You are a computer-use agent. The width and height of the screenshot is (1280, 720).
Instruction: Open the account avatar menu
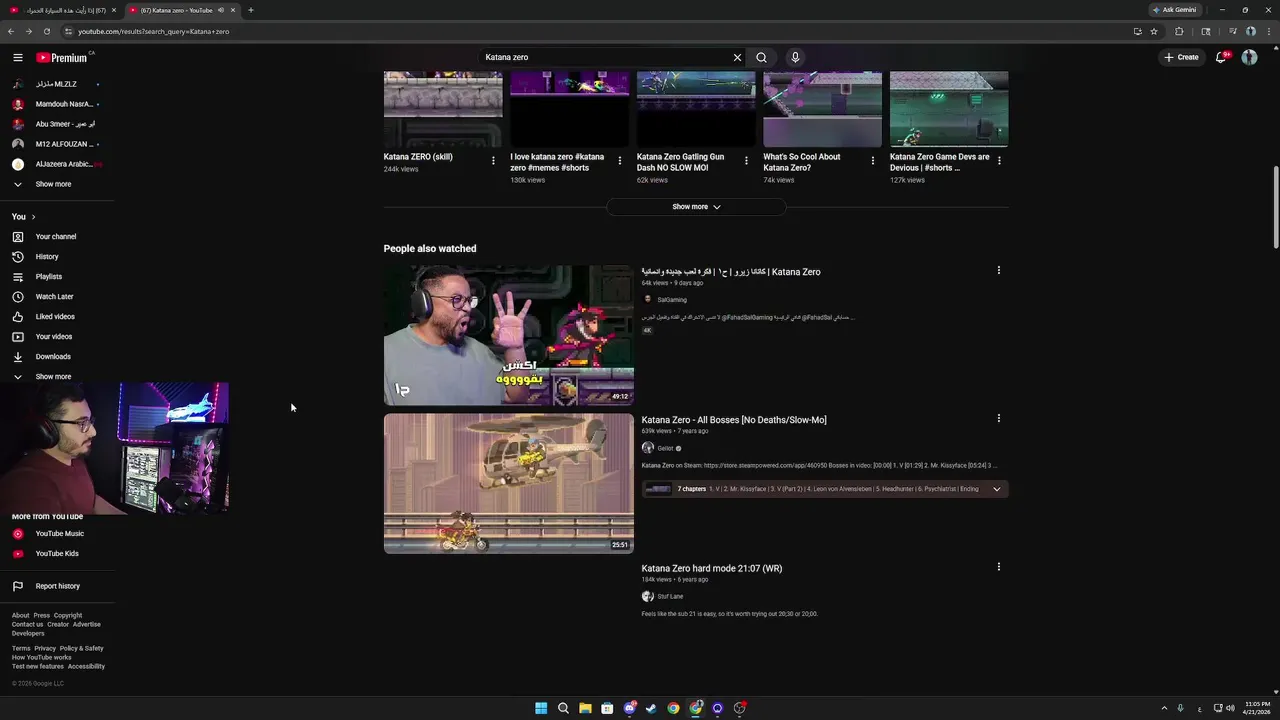[1249, 57]
